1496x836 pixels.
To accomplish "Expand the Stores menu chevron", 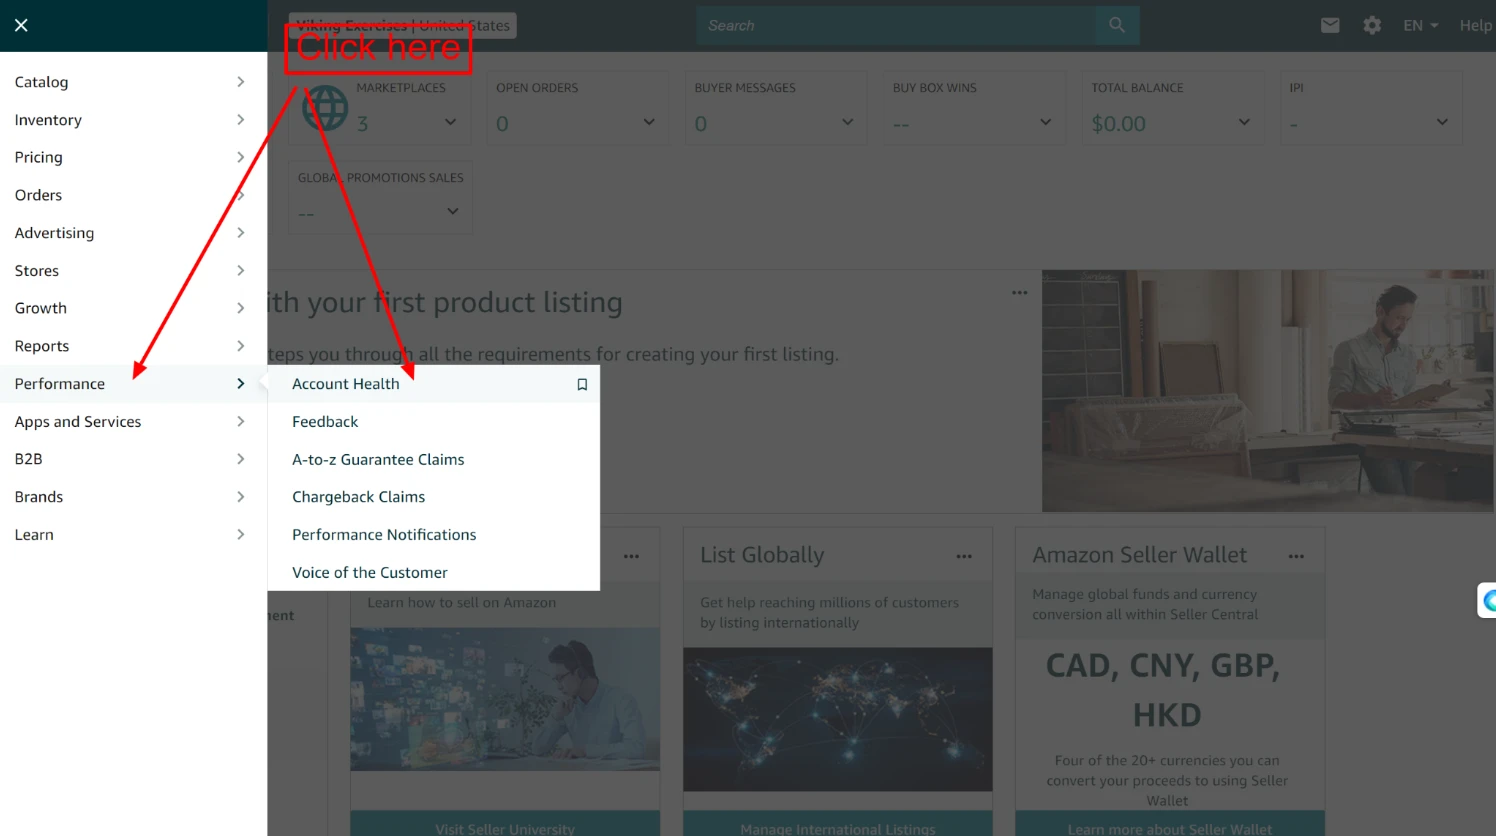I will click(x=240, y=270).
